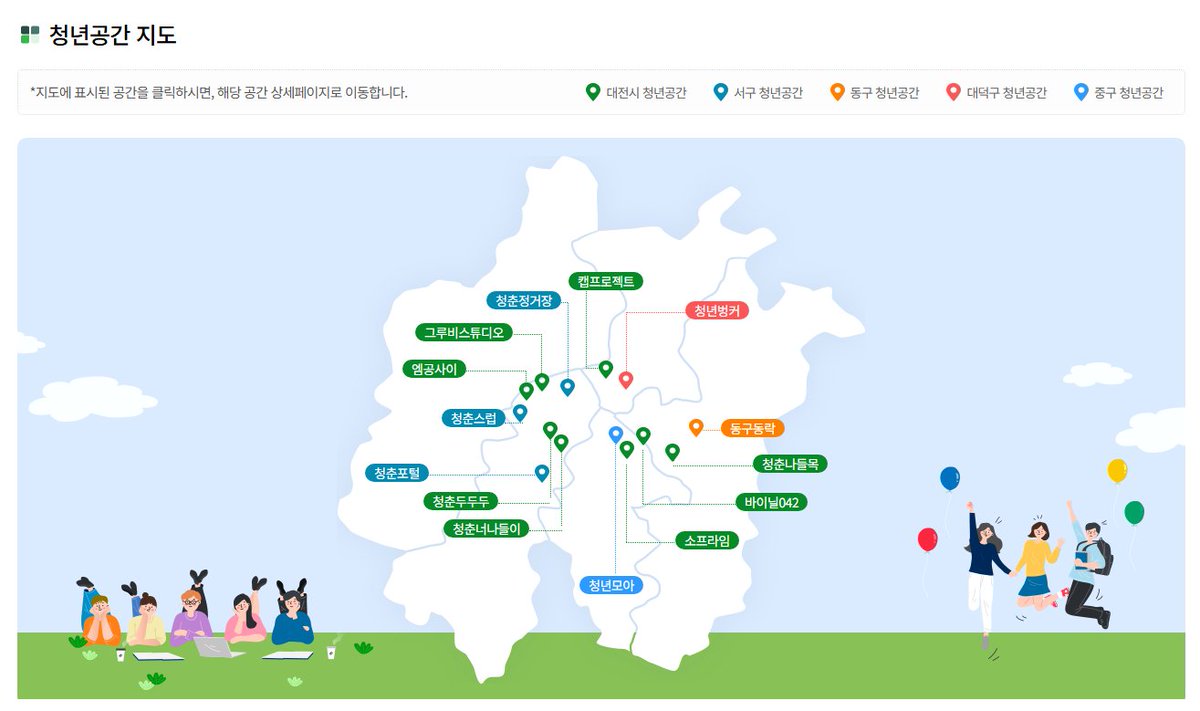Open the 청년모아 light blue label
The image size is (1200, 711).
pos(611,586)
